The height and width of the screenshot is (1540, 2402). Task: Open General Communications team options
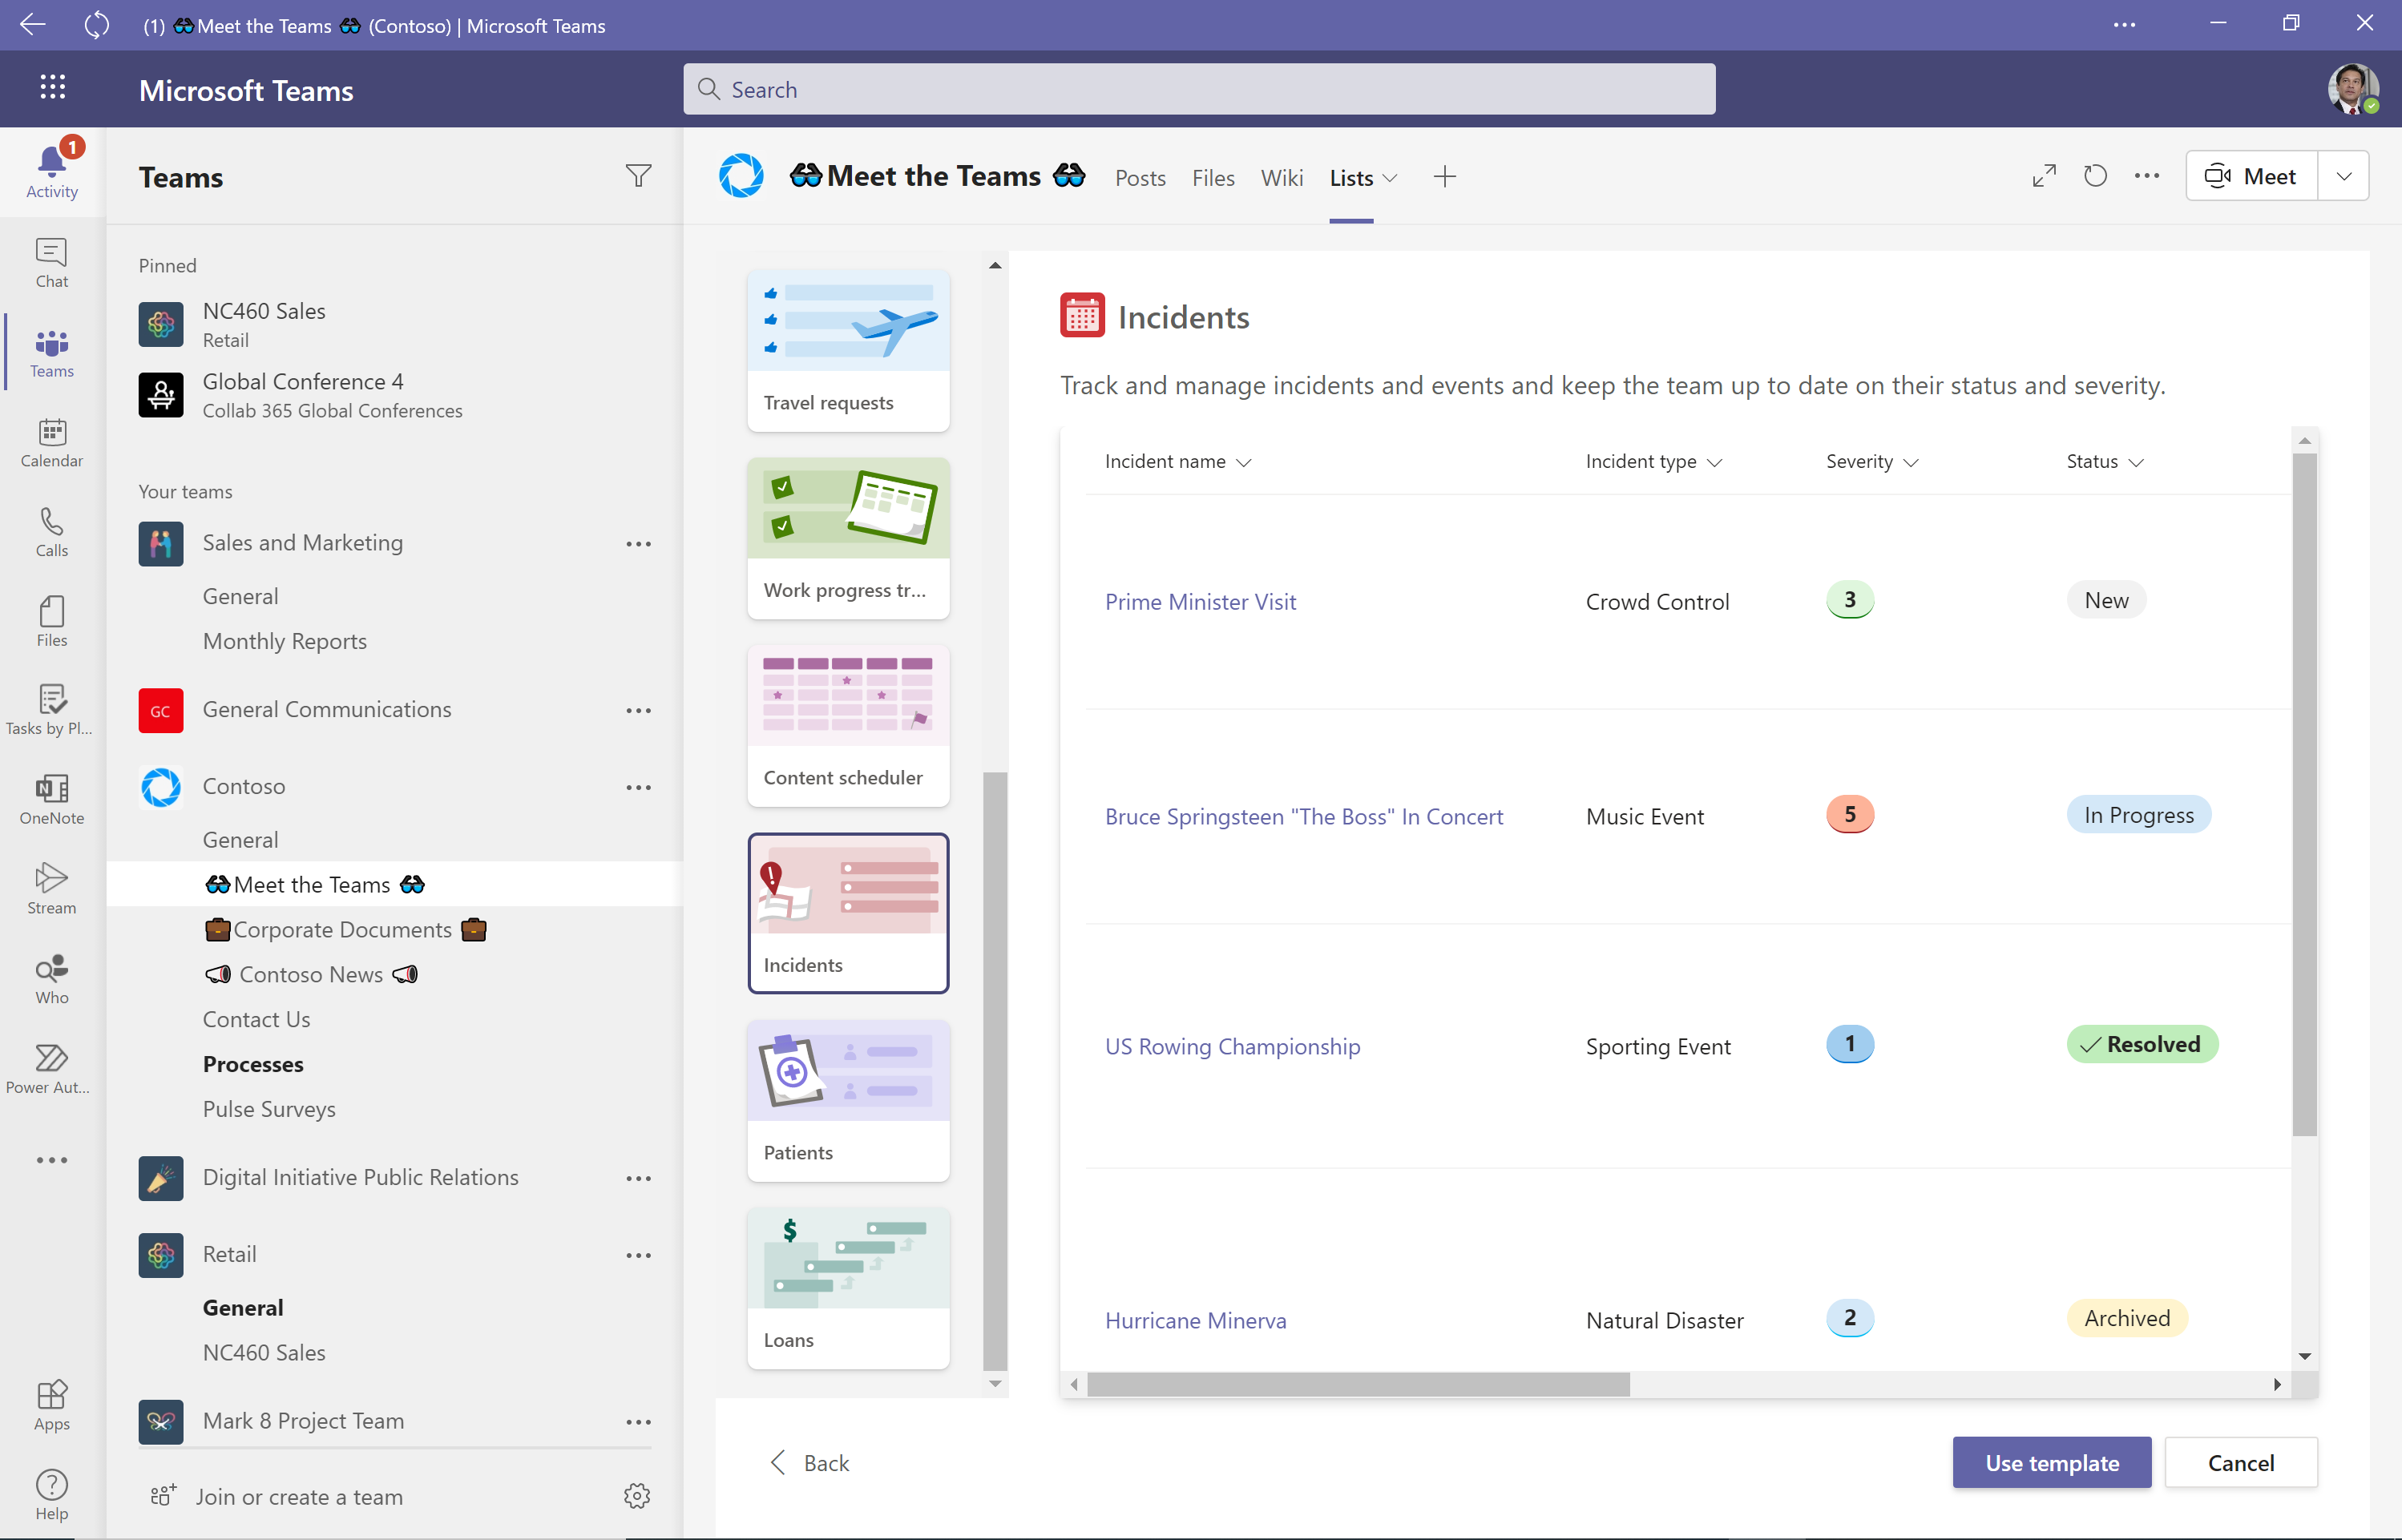tap(638, 711)
